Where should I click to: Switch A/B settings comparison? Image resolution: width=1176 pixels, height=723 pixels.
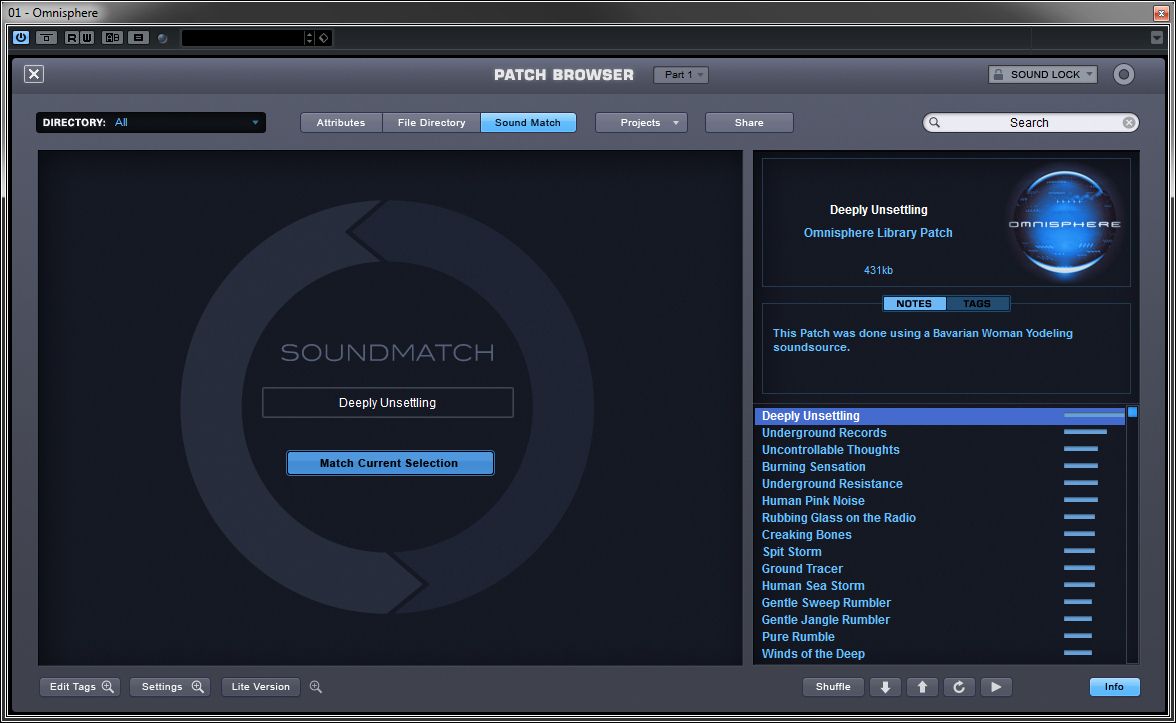point(112,38)
